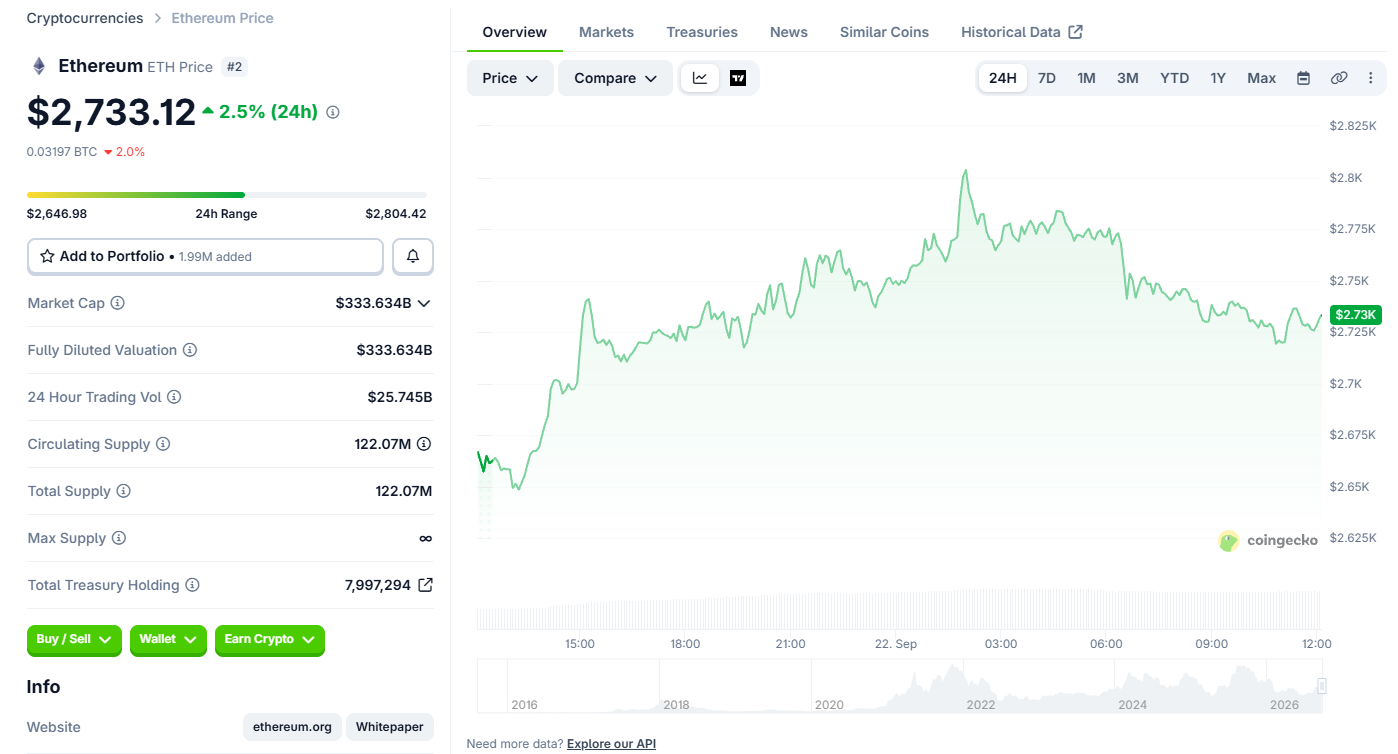Image resolution: width=1398 pixels, height=754 pixels.
Task: Click the star icon in Add to Portfolio
Action: click(x=47, y=256)
